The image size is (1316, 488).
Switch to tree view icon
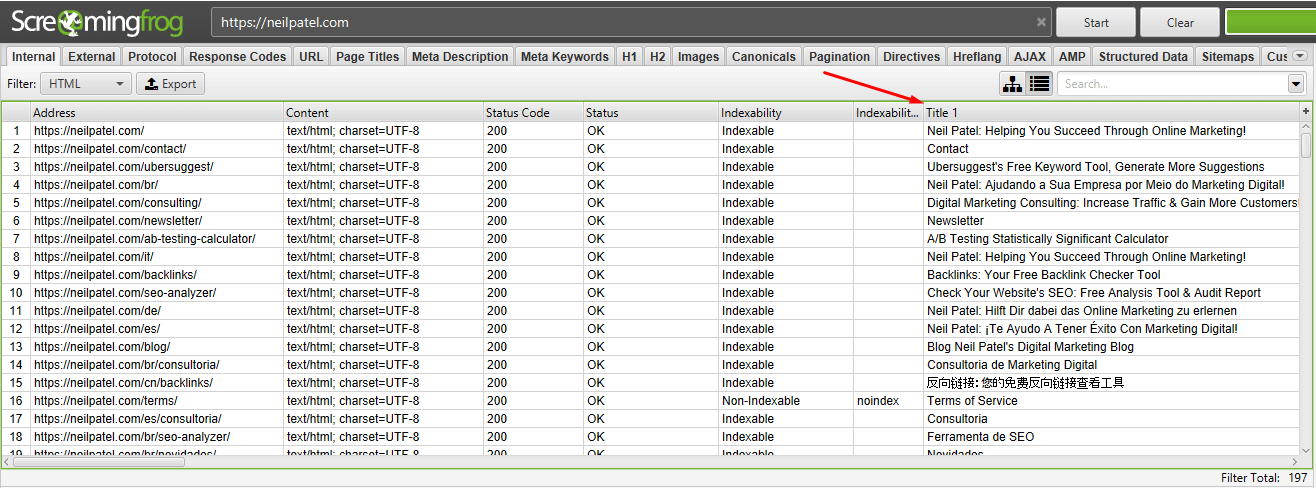(1012, 84)
